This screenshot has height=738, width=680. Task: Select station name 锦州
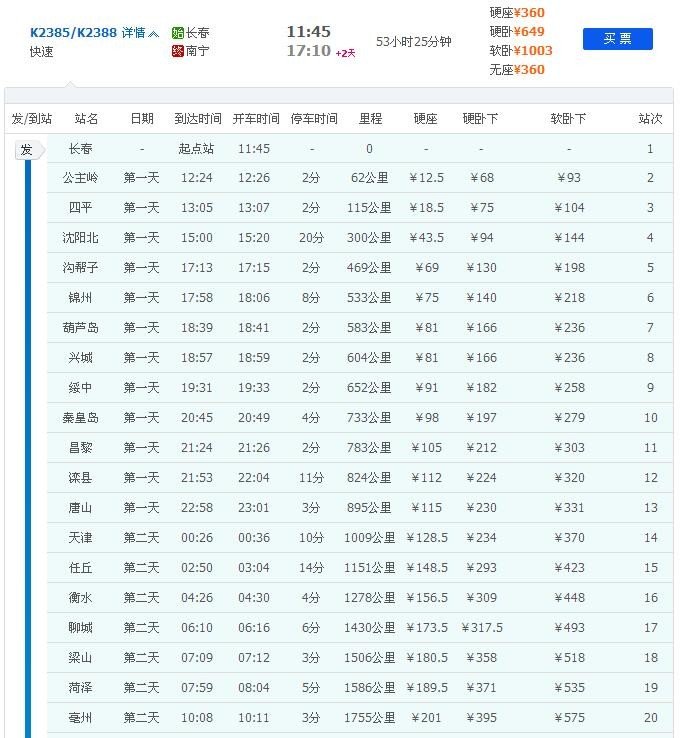point(80,297)
